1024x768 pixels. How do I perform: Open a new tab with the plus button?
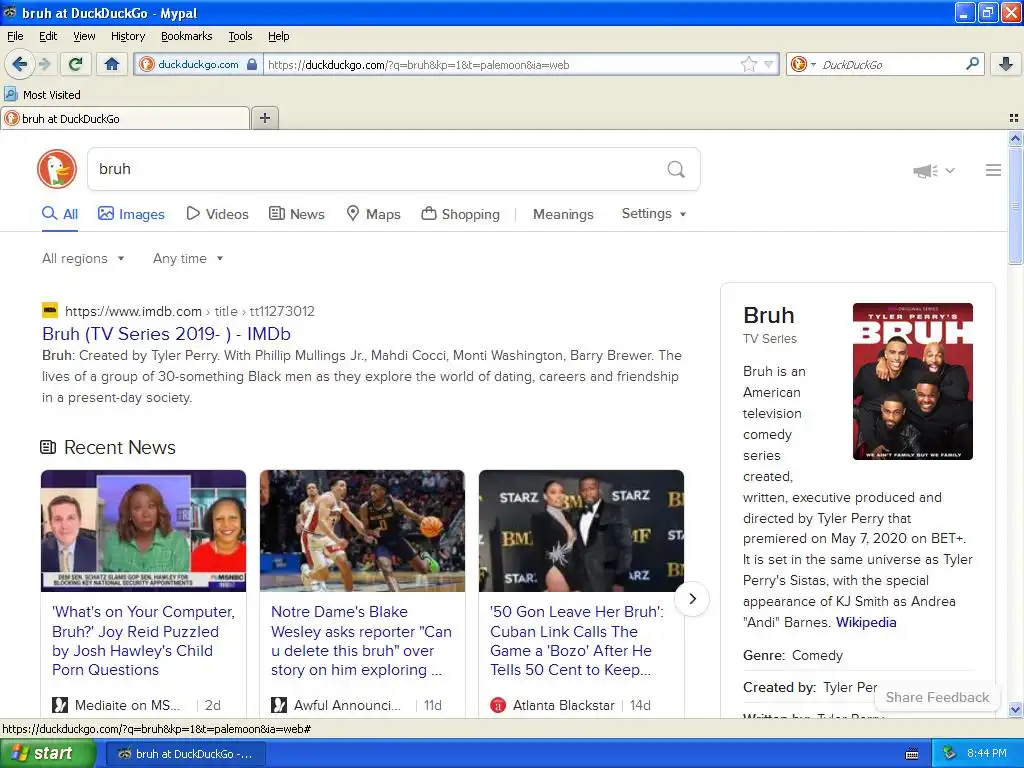(x=264, y=118)
